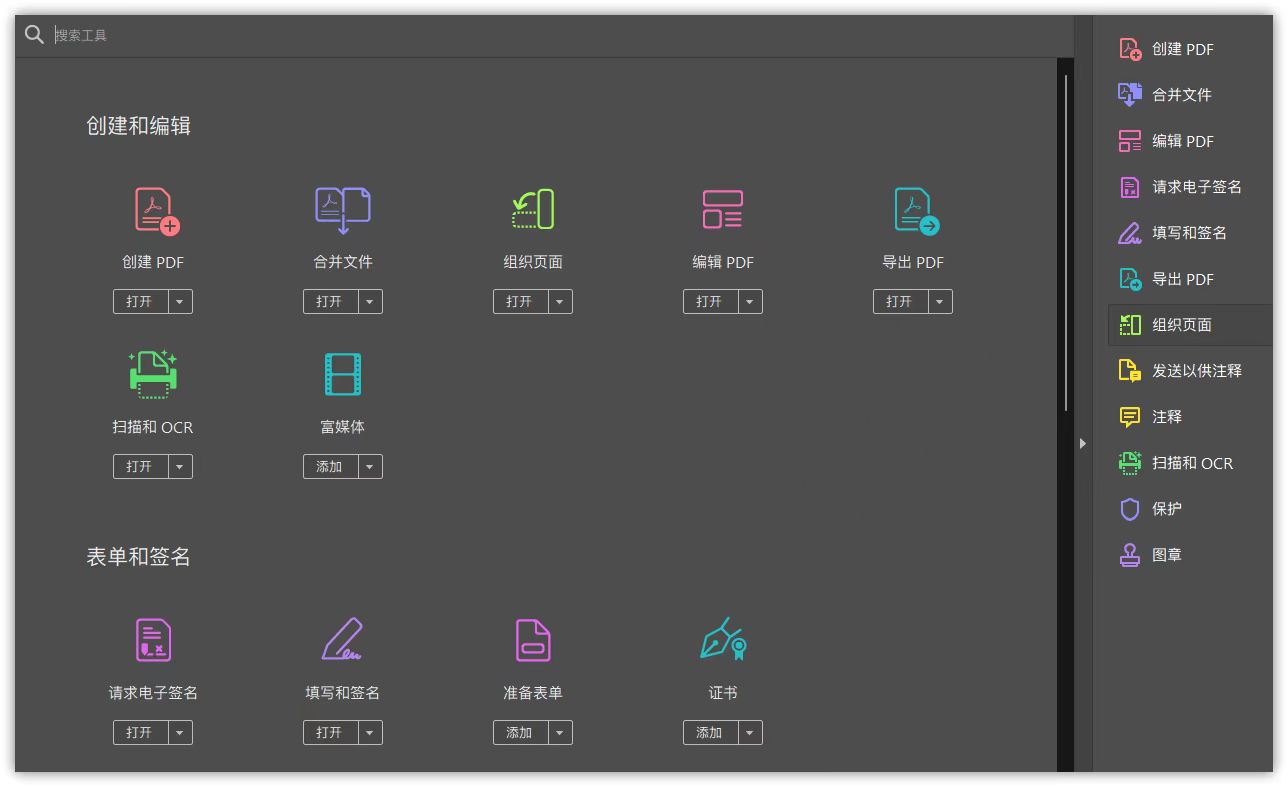Open the 合并文件 tool via 打开 button
Image resolution: width=1288 pixels, height=787 pixels.
[330, 301]
